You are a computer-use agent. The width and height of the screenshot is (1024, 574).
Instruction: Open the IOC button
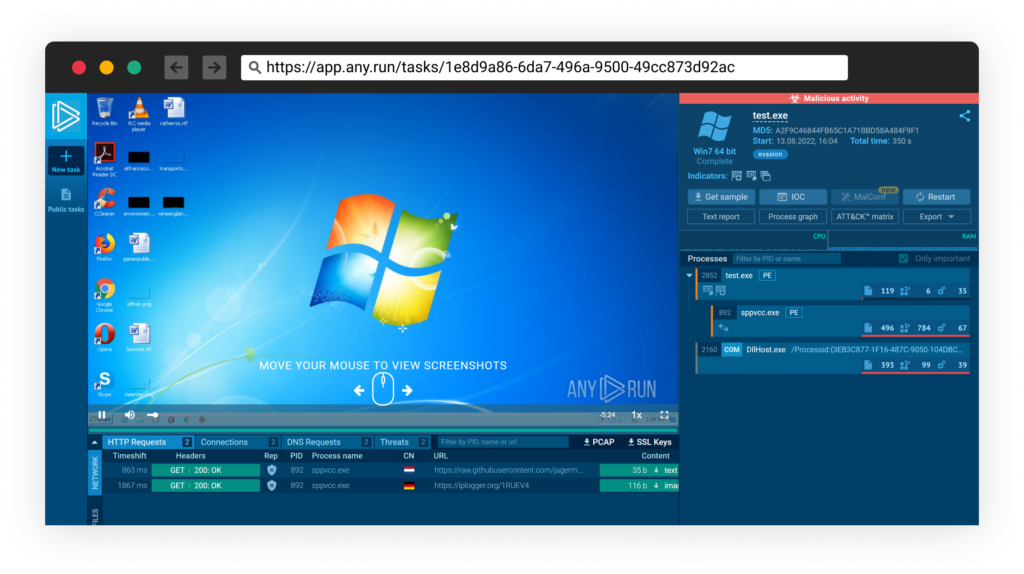(x=793, y=197)
